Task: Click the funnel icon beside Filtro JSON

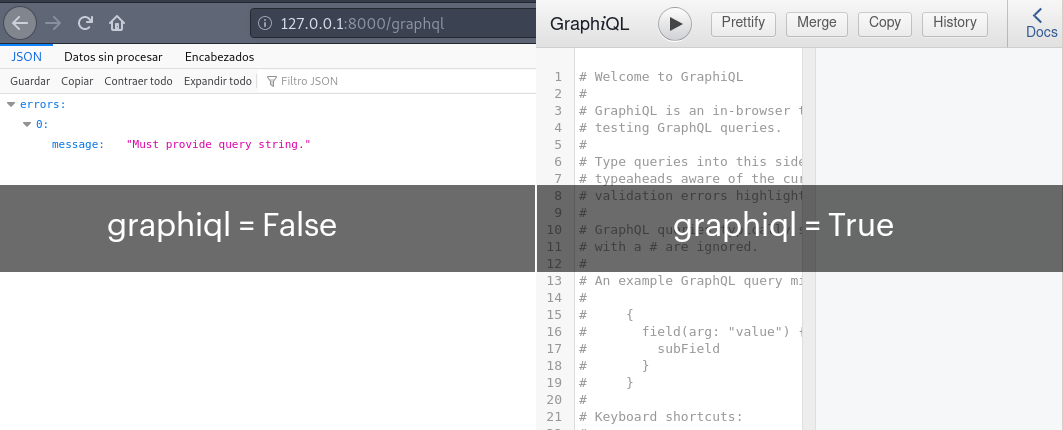Action: [272, 81]
